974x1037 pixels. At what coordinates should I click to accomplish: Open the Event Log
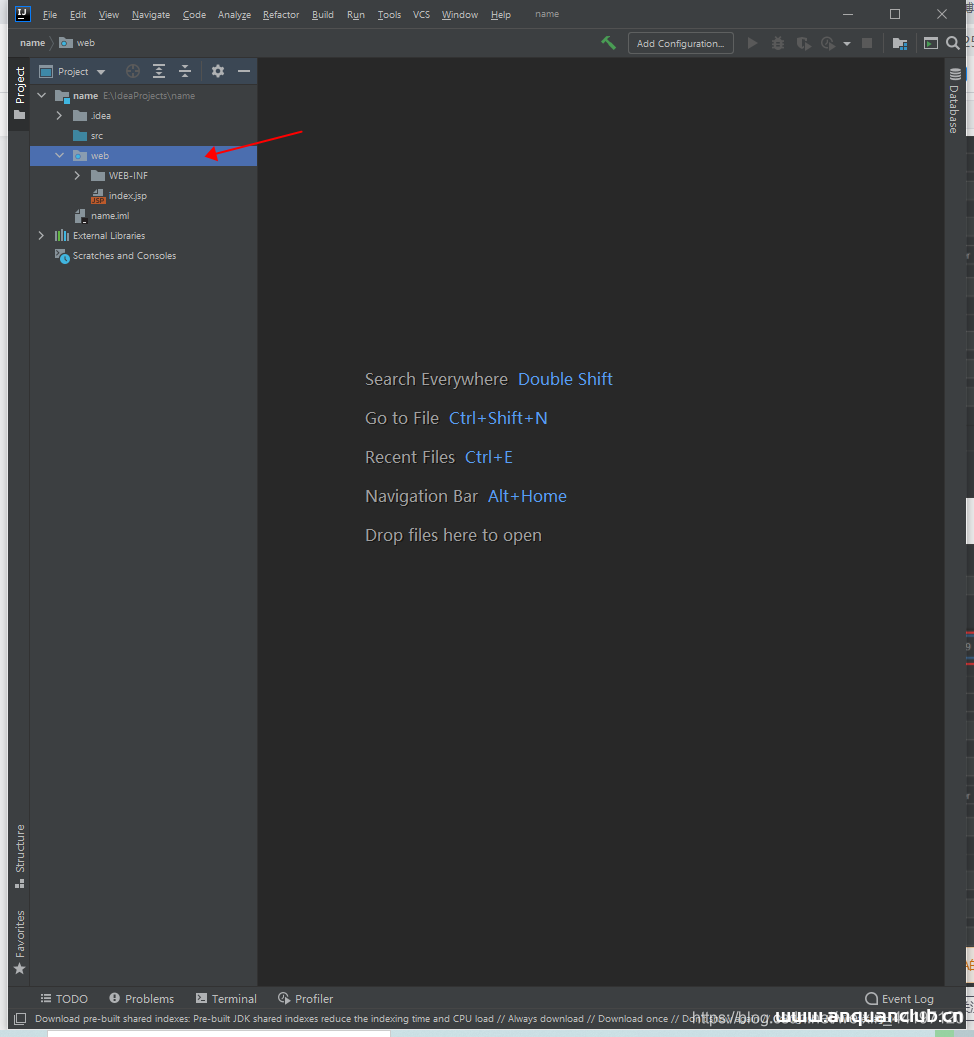tap(899, 999)
